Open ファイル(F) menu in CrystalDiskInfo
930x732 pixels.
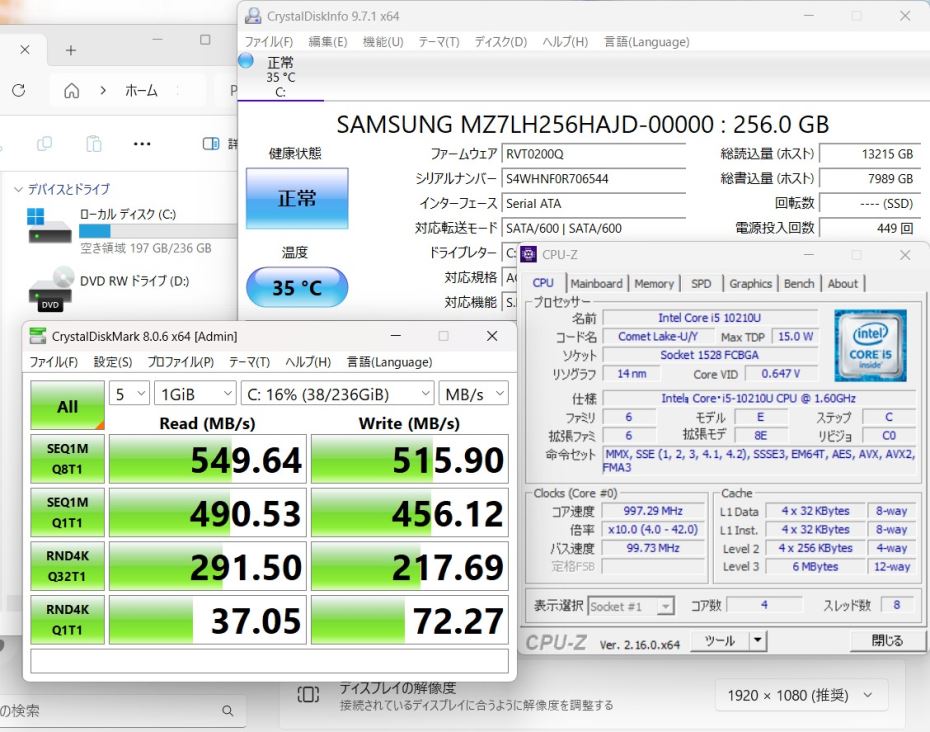[x=269, y=42]
